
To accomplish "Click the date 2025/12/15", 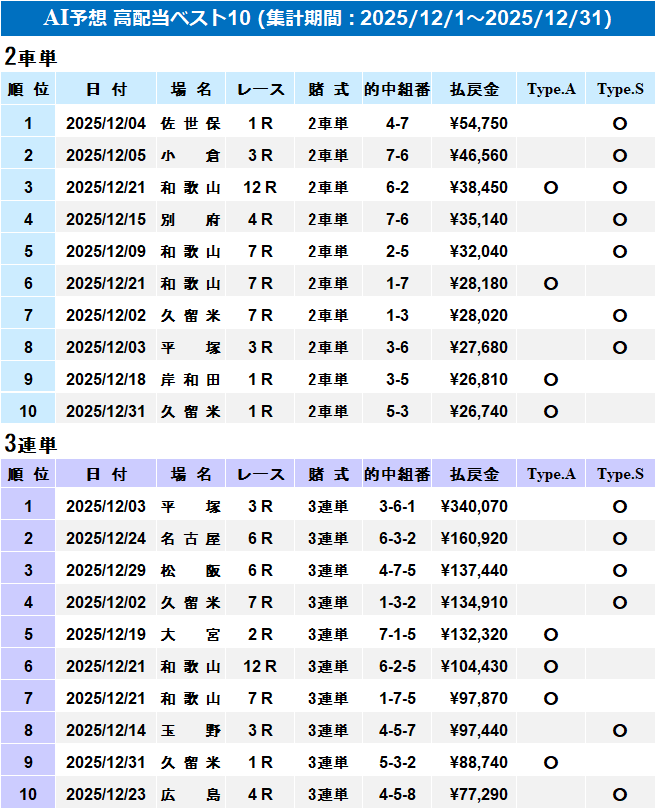I will [x=106, y=219].
